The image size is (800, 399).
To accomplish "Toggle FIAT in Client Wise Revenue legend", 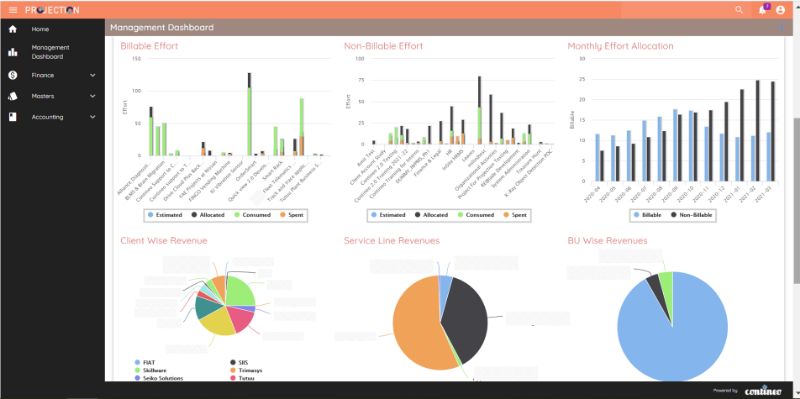I will [145, 363].
